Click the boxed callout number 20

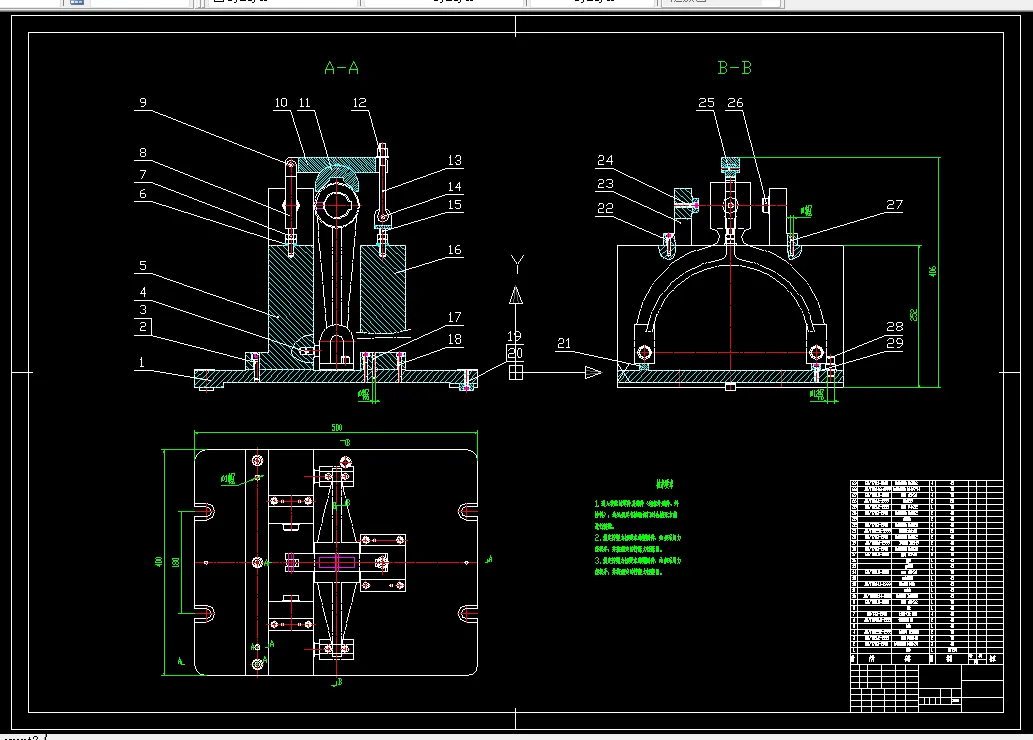pyautogui.click(x=515, y=353)
